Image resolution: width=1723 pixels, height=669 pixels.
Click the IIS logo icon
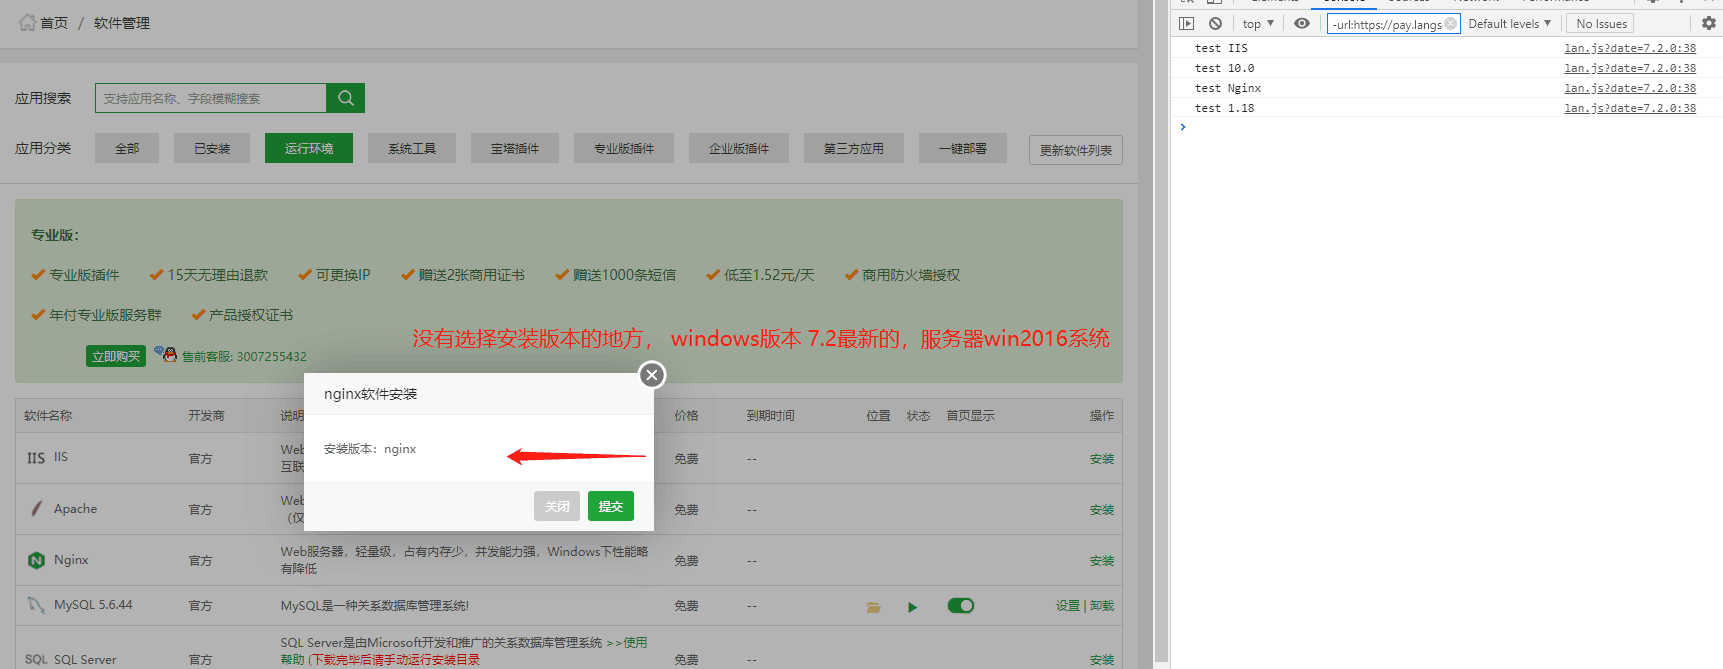(x=36, y=458)
